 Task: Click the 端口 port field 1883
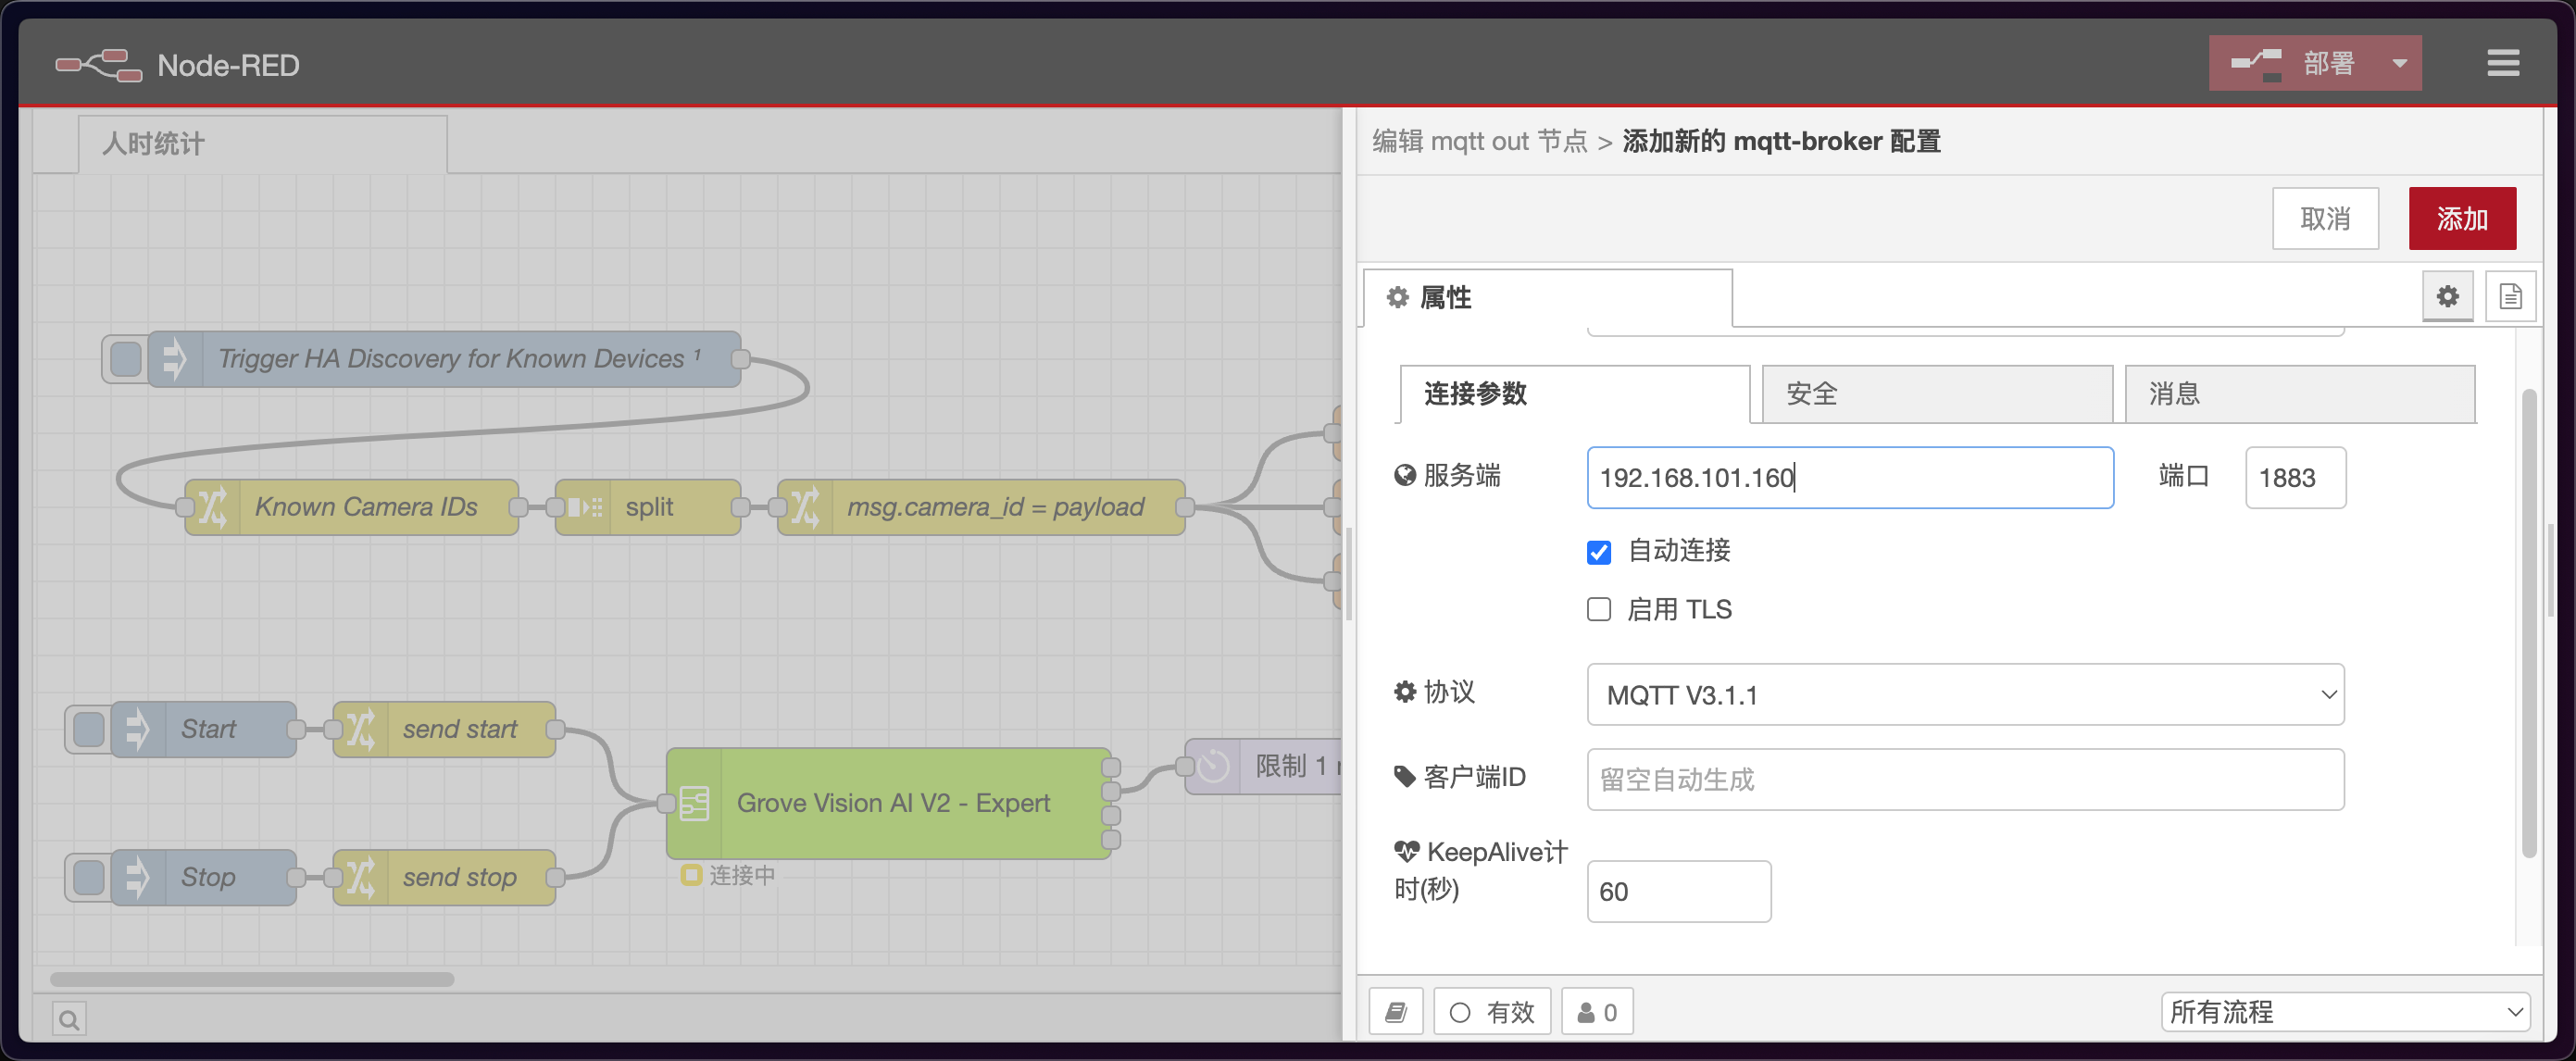tap(2295, 477)
